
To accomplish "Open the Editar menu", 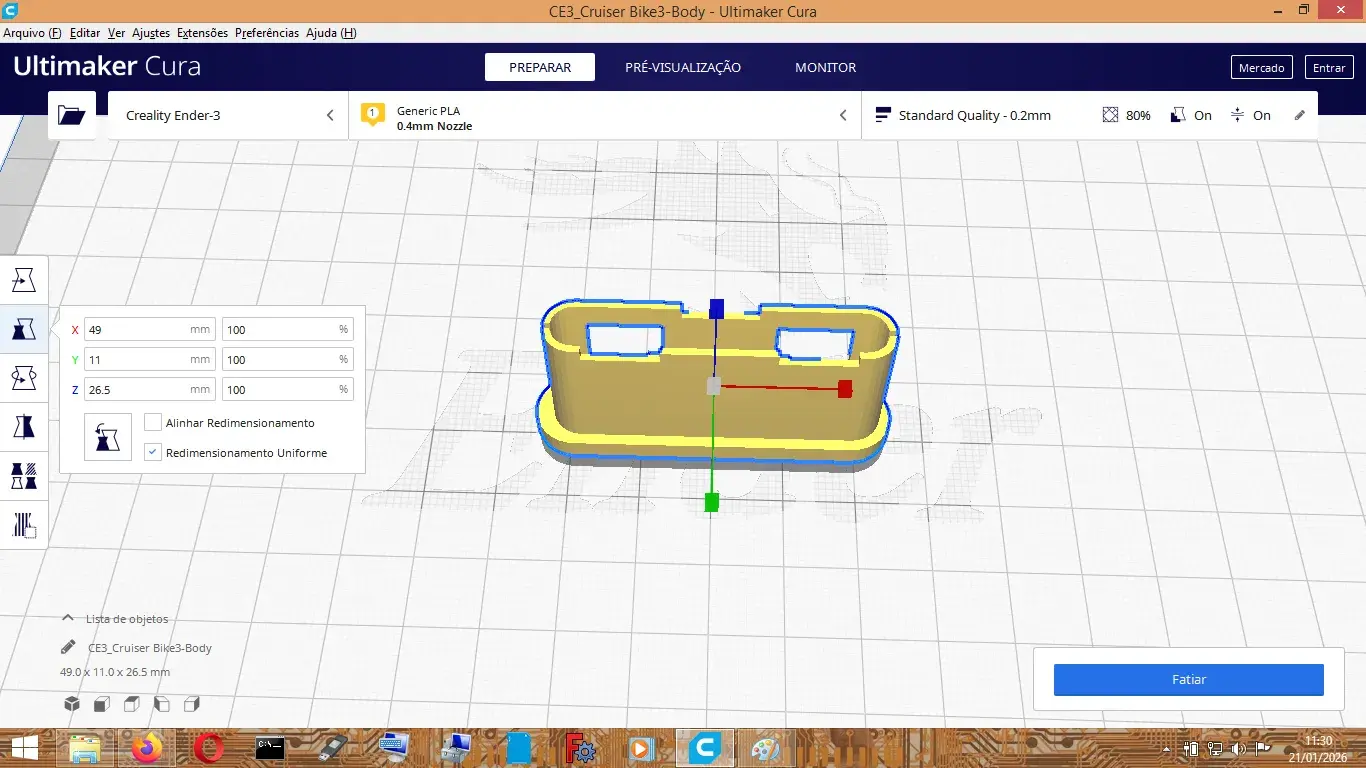I will point(85,33).
